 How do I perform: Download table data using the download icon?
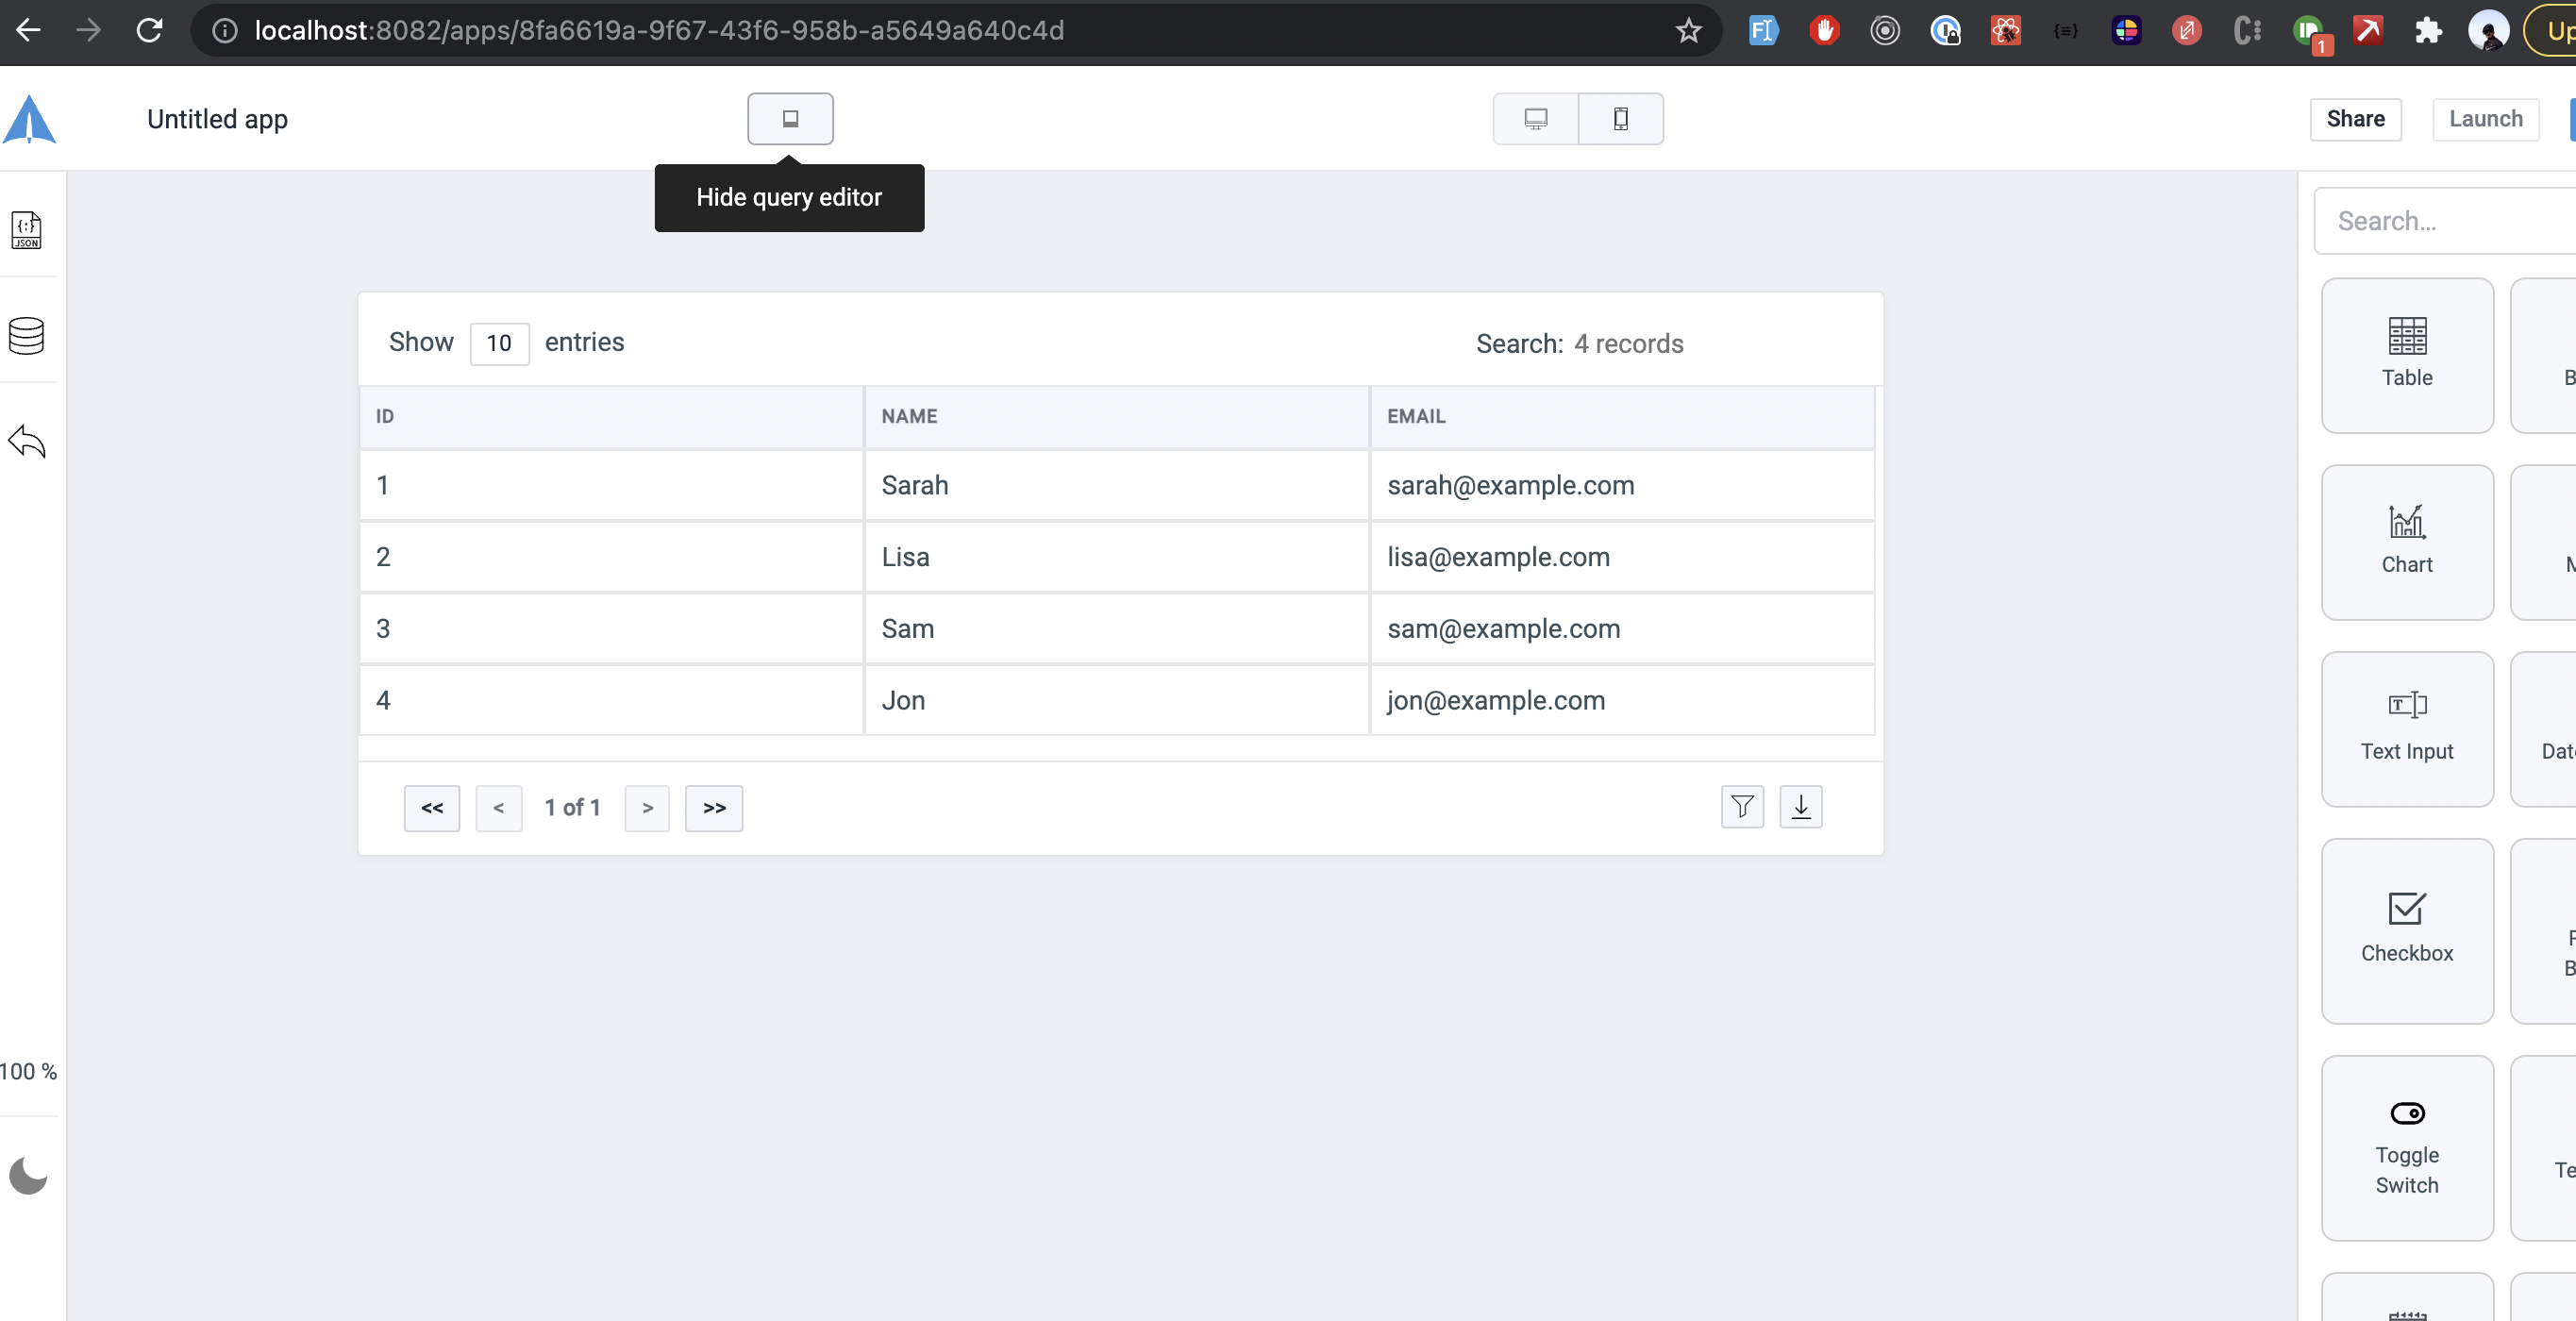tap(1800, 807)
